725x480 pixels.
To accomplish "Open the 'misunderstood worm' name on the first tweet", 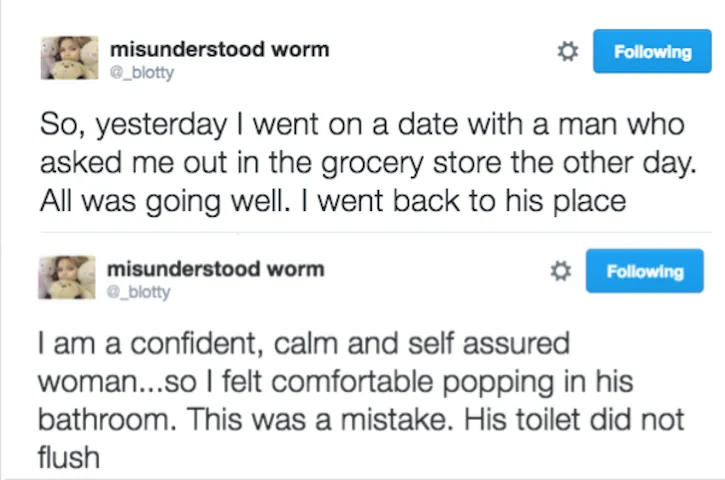I will 220,49.
